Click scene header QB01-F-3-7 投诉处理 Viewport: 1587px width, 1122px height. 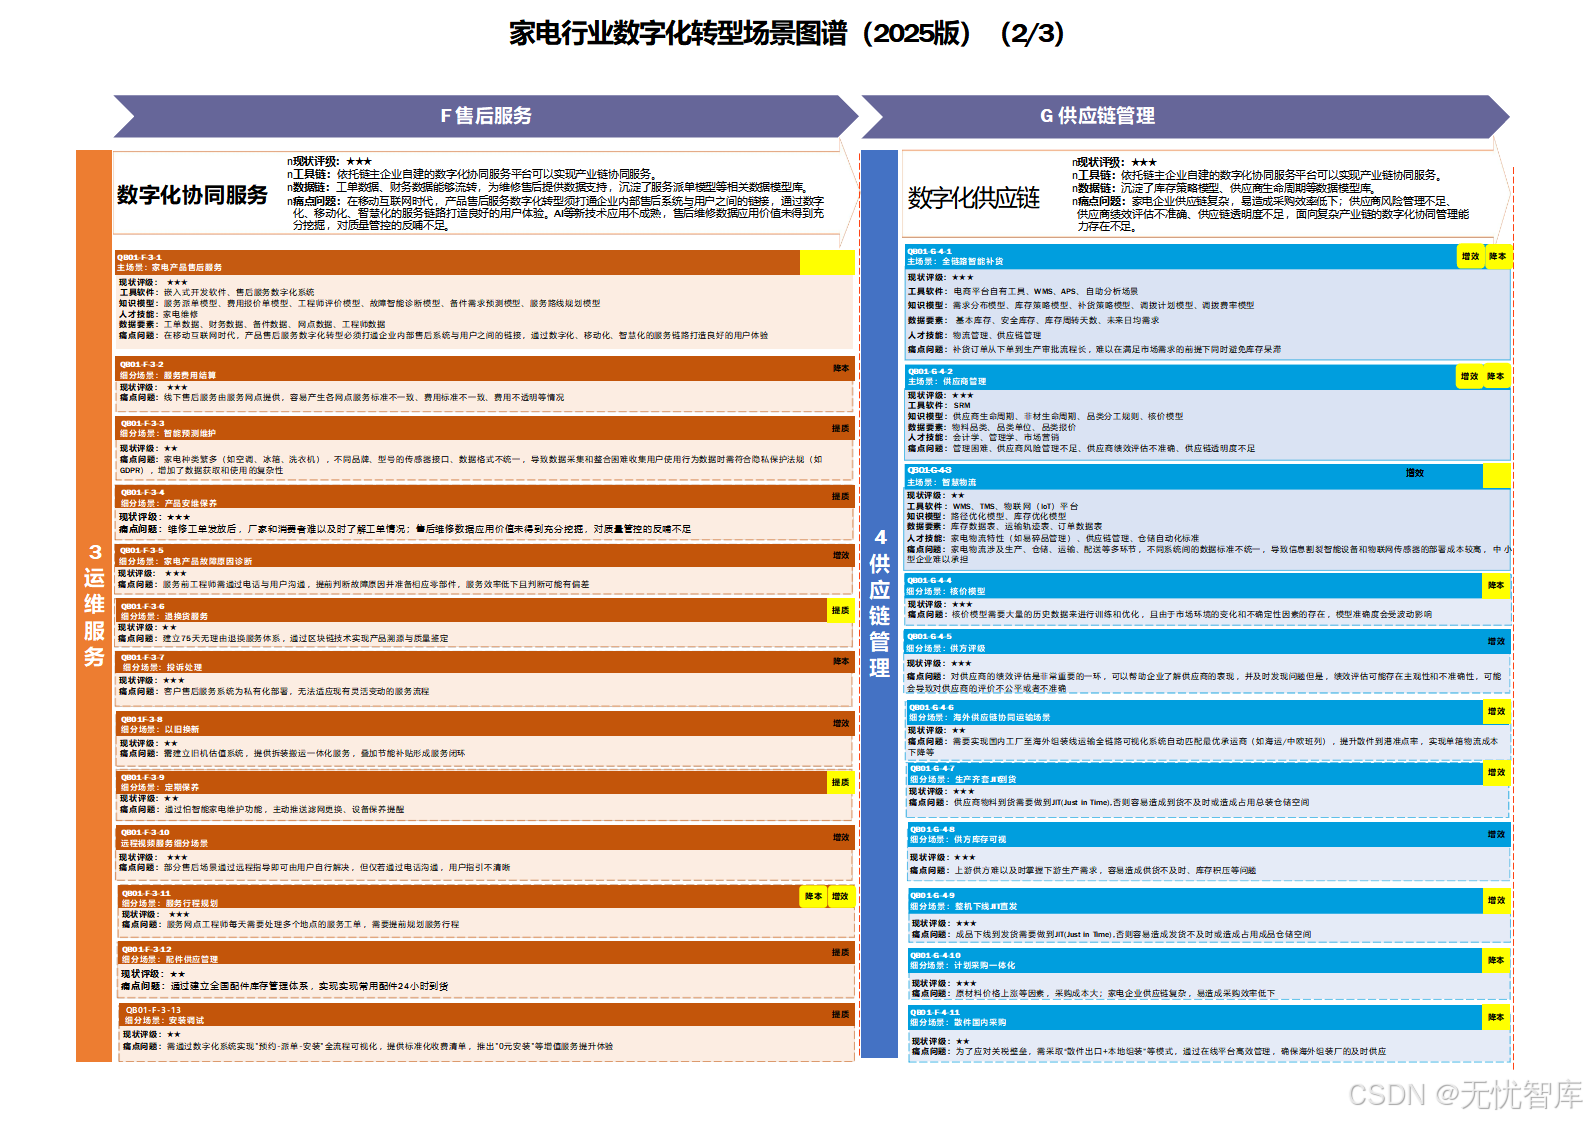[x=485, y=662]
